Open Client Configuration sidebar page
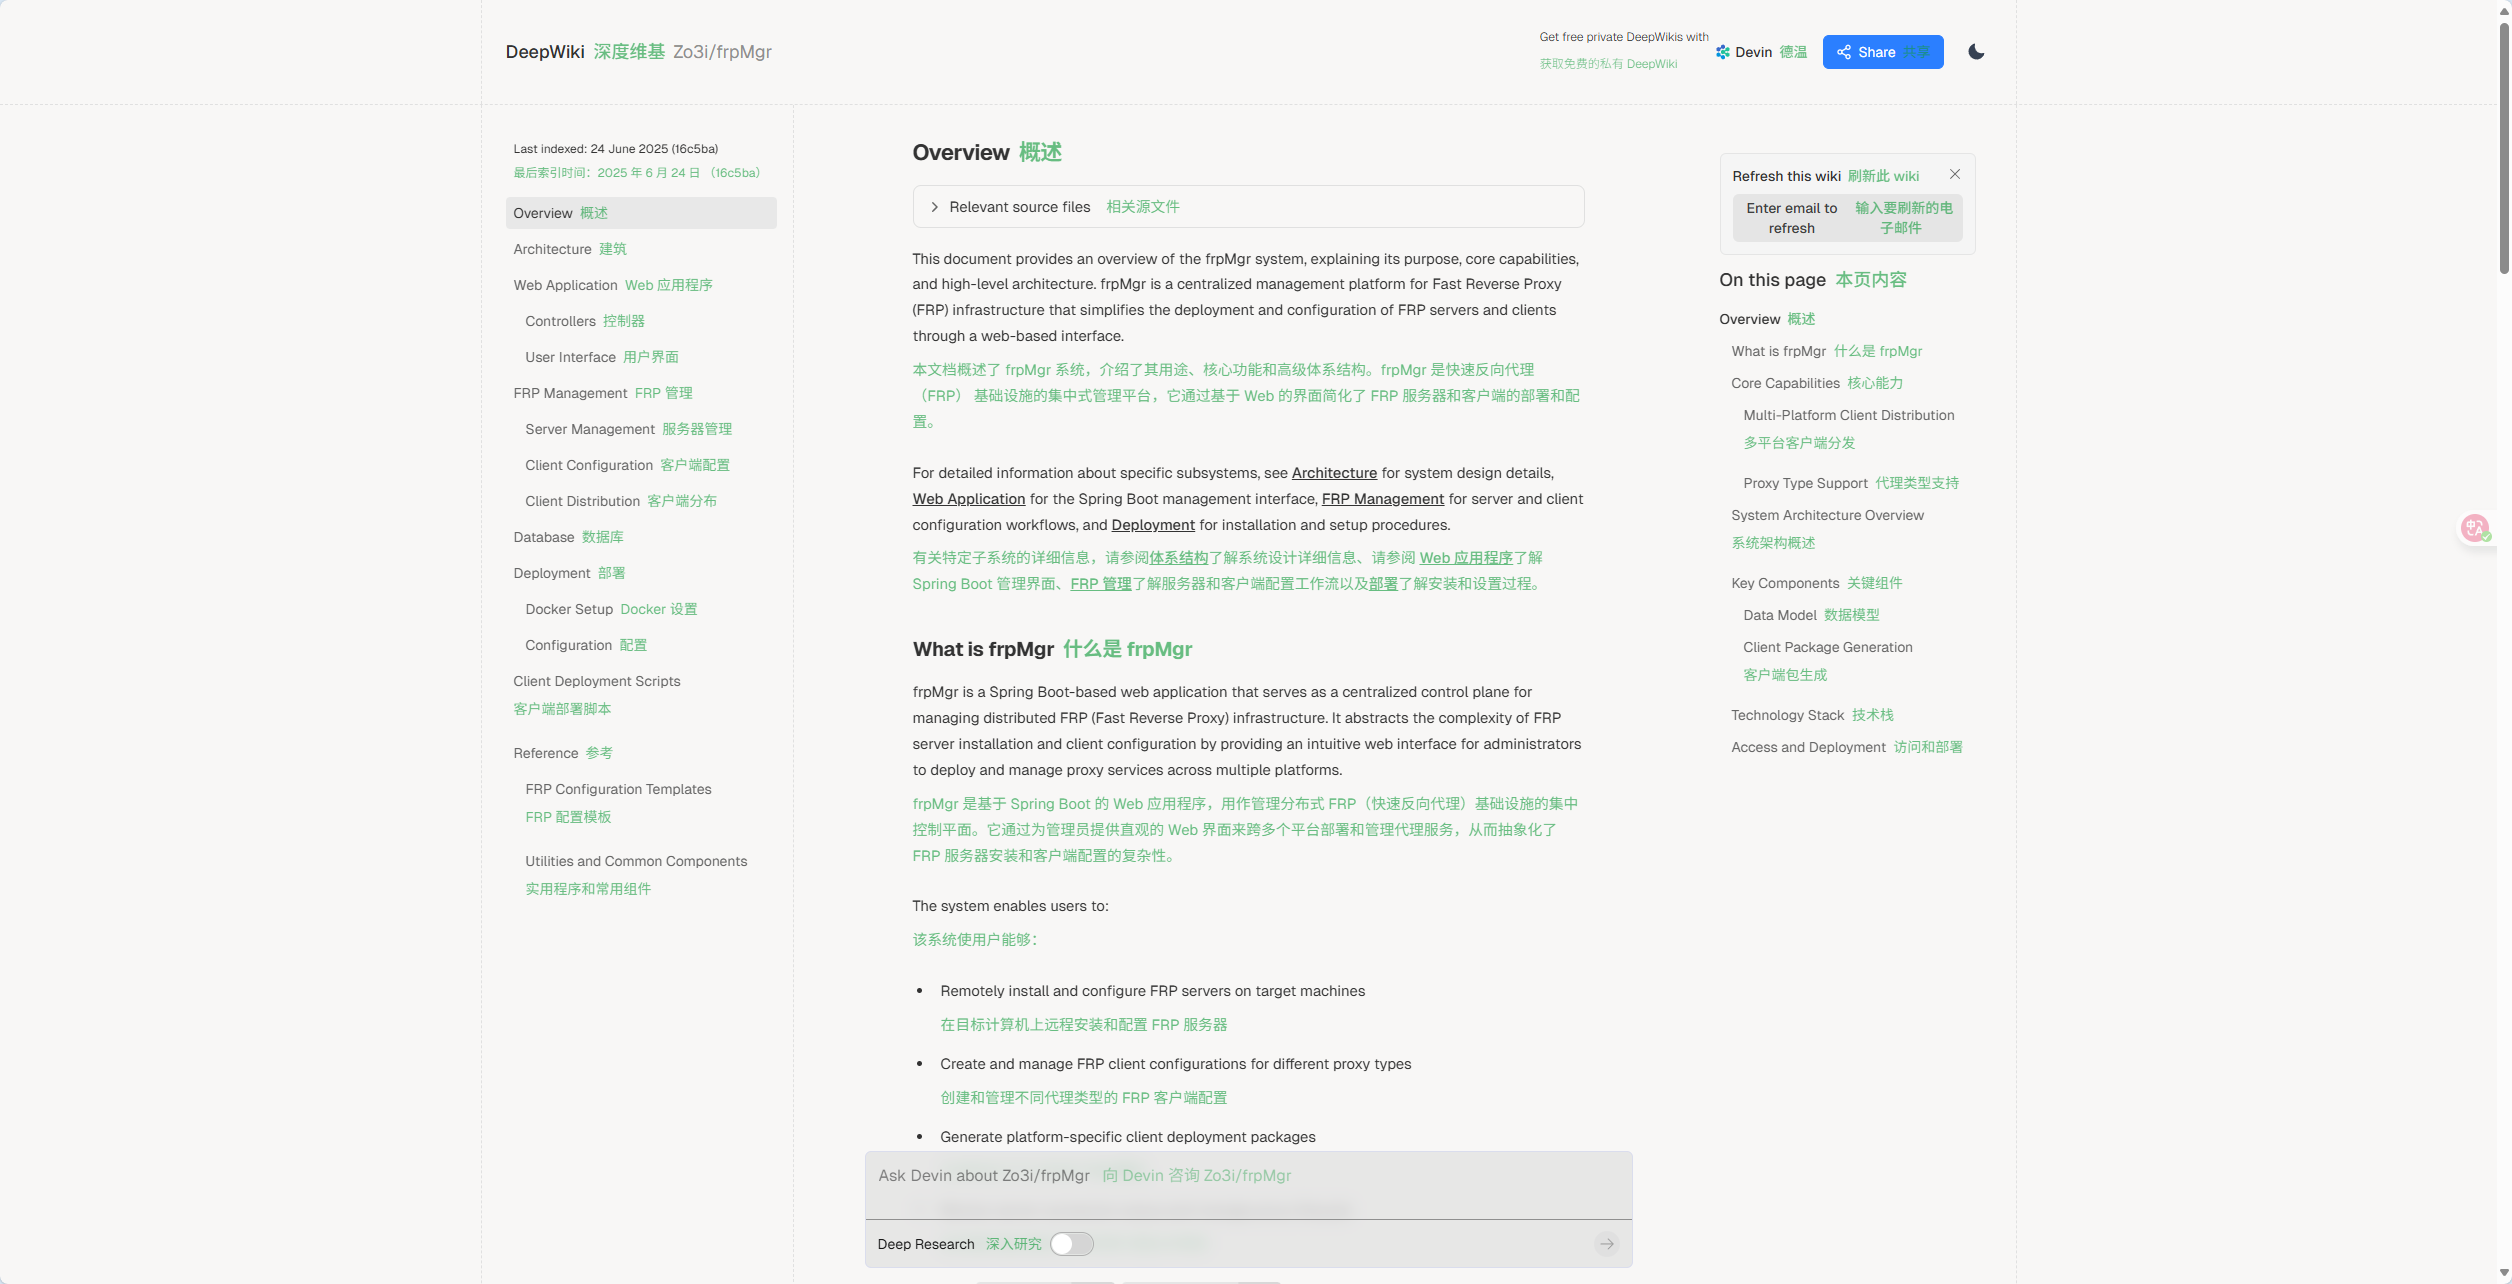The width and height of the screenshot is (2512, 1284). click(589, 465)
